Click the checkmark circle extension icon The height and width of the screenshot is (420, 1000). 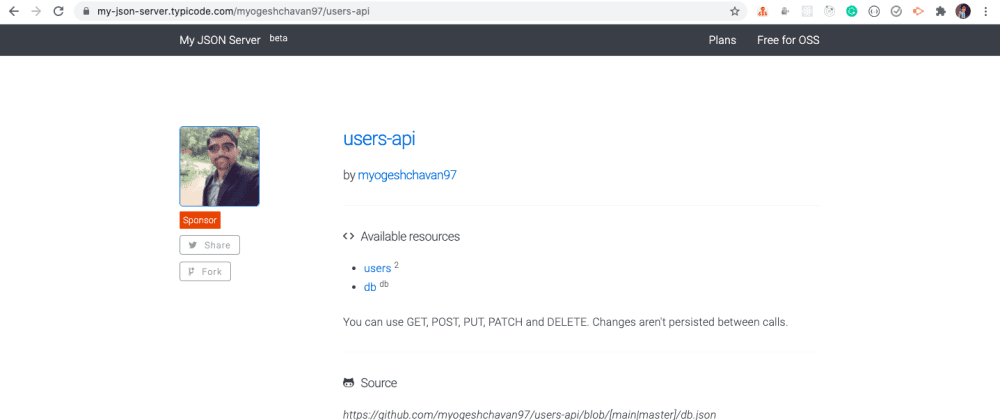pyautogui.click(x=896, y=12)
